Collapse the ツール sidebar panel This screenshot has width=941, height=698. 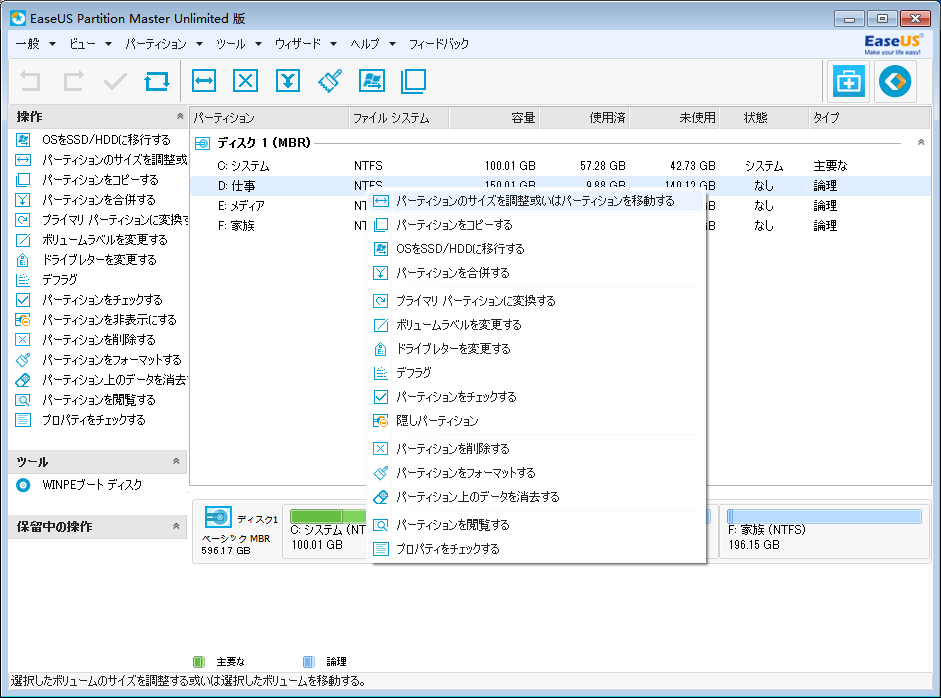[176, 461]
